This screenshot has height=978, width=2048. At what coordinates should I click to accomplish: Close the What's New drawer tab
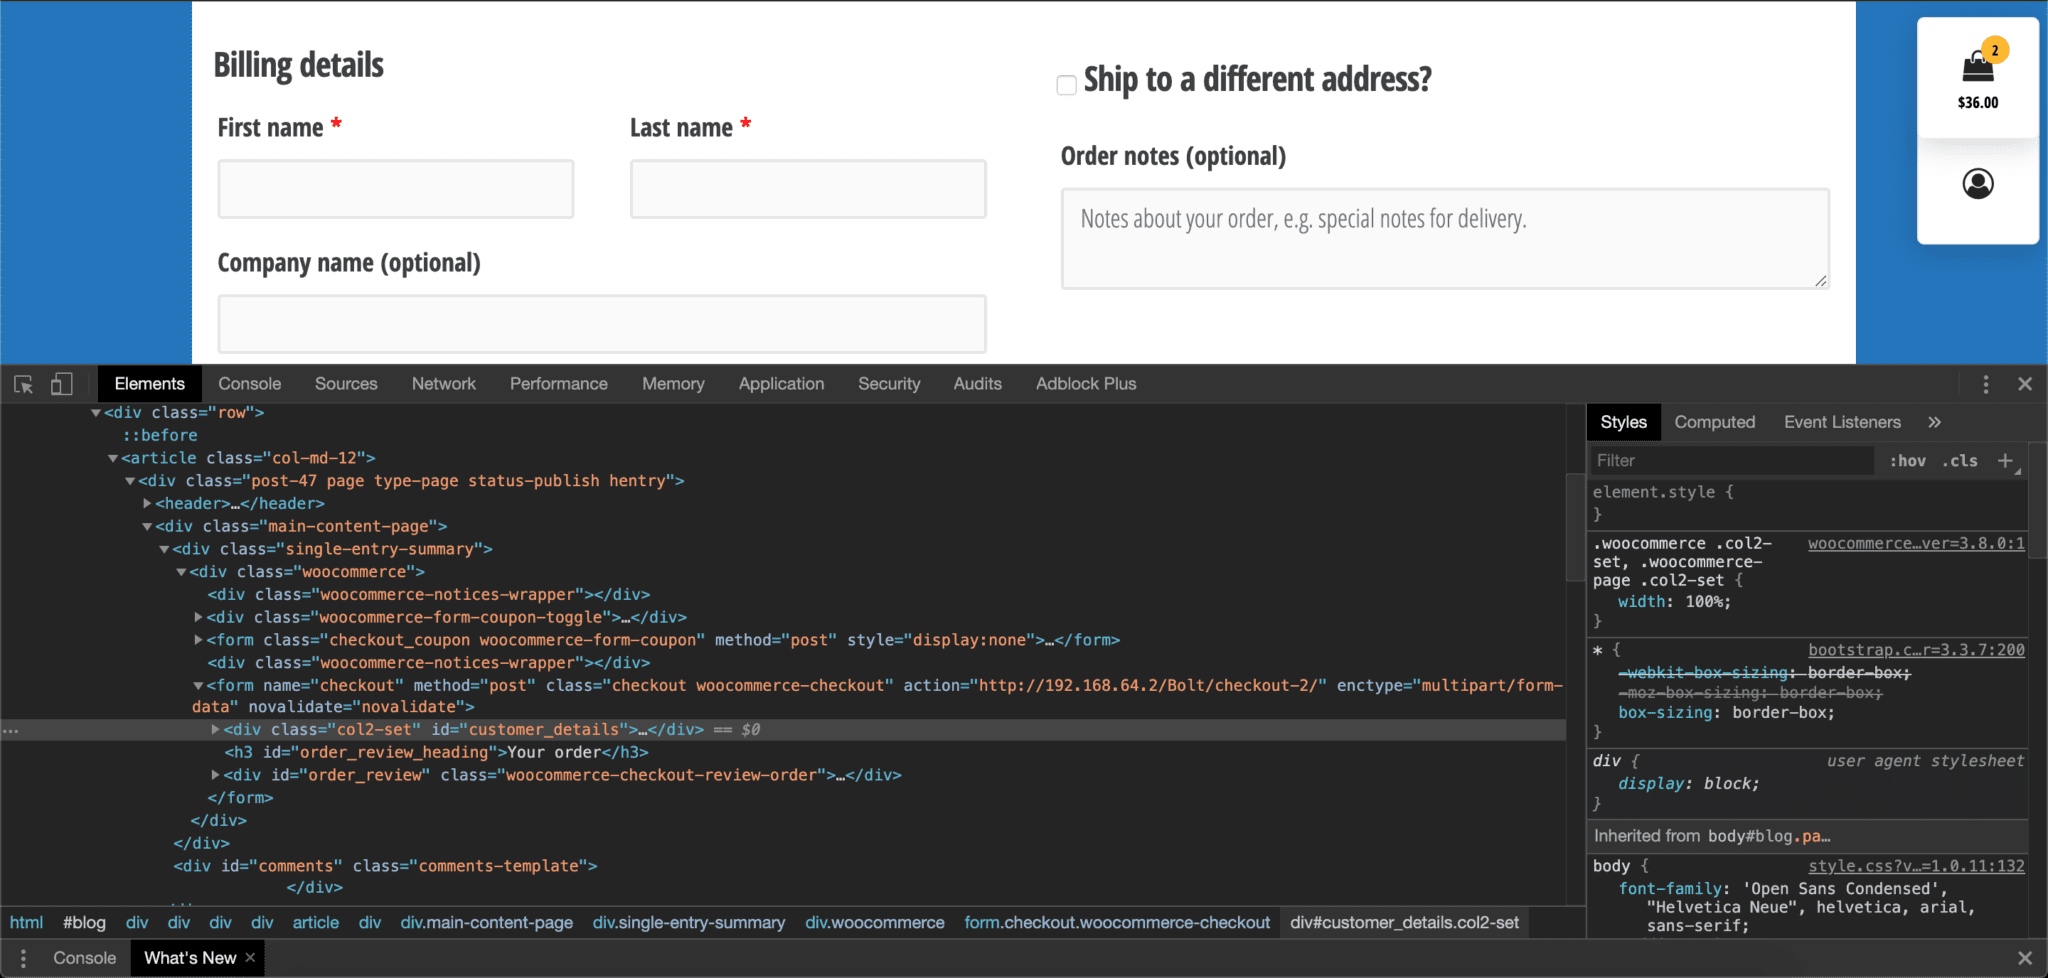point(250,957)
